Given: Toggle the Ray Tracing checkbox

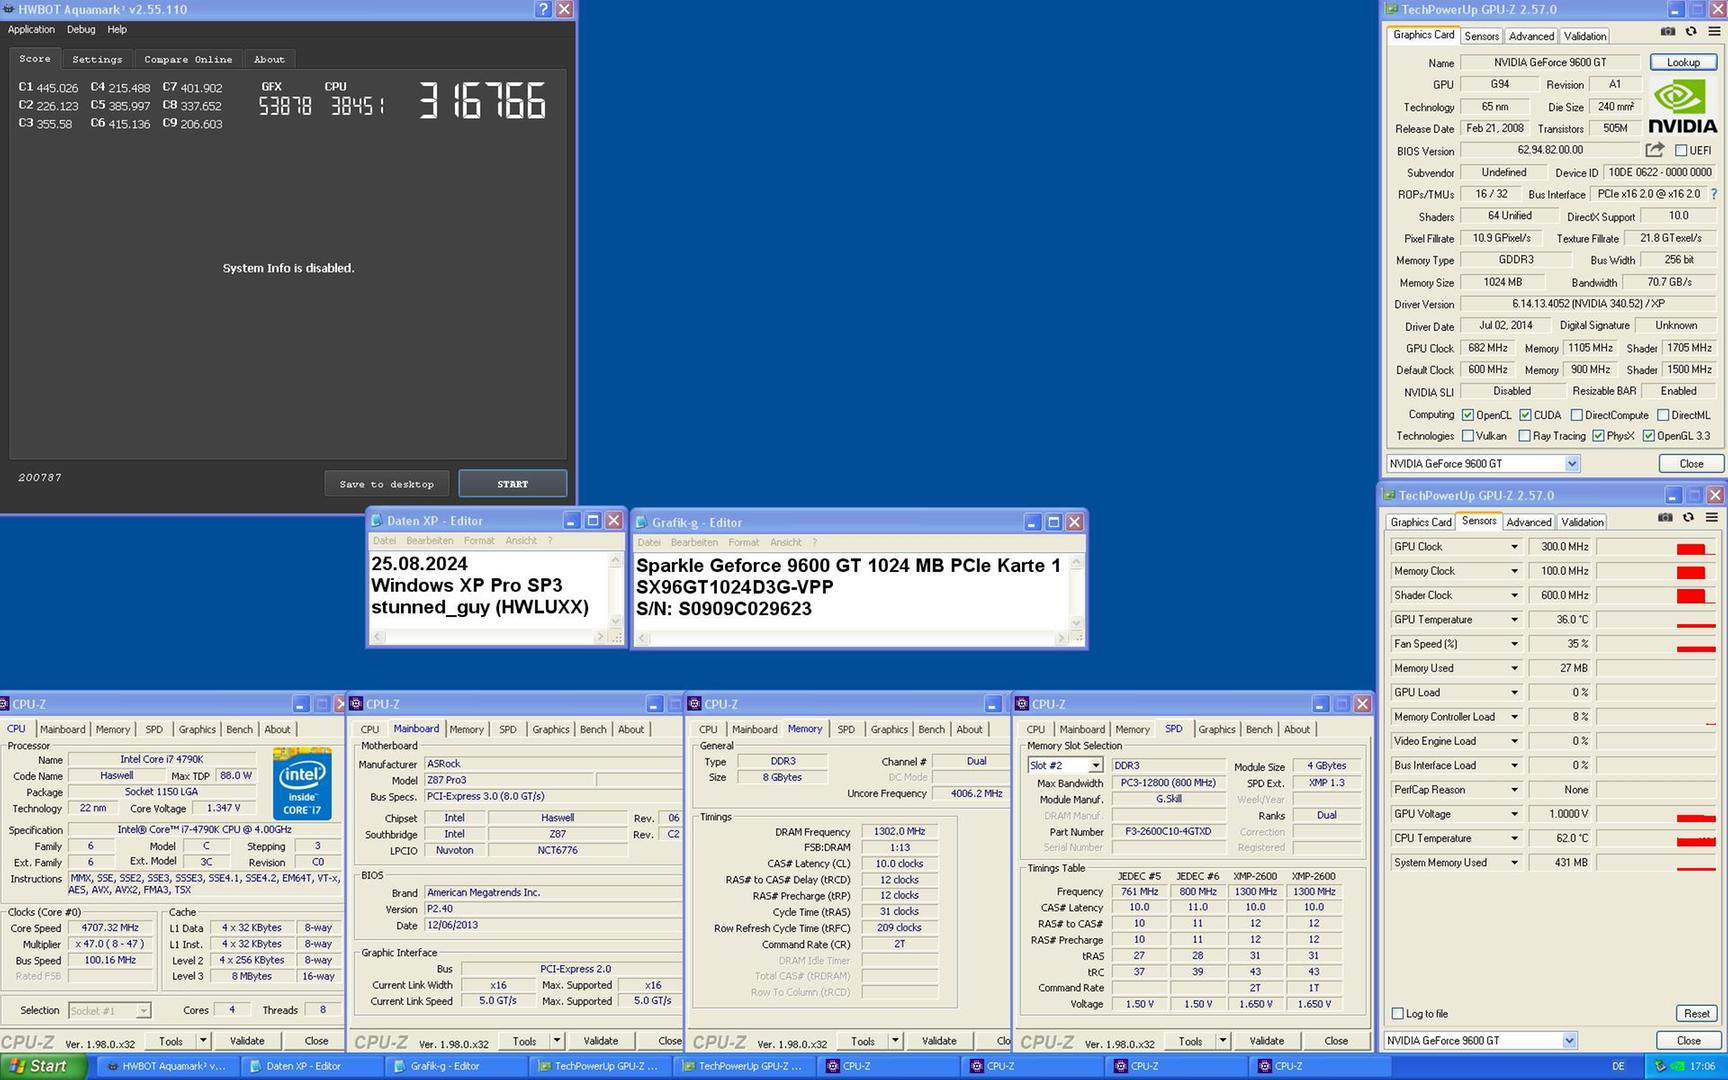Looking at the screenshot, I should 1524,436.
